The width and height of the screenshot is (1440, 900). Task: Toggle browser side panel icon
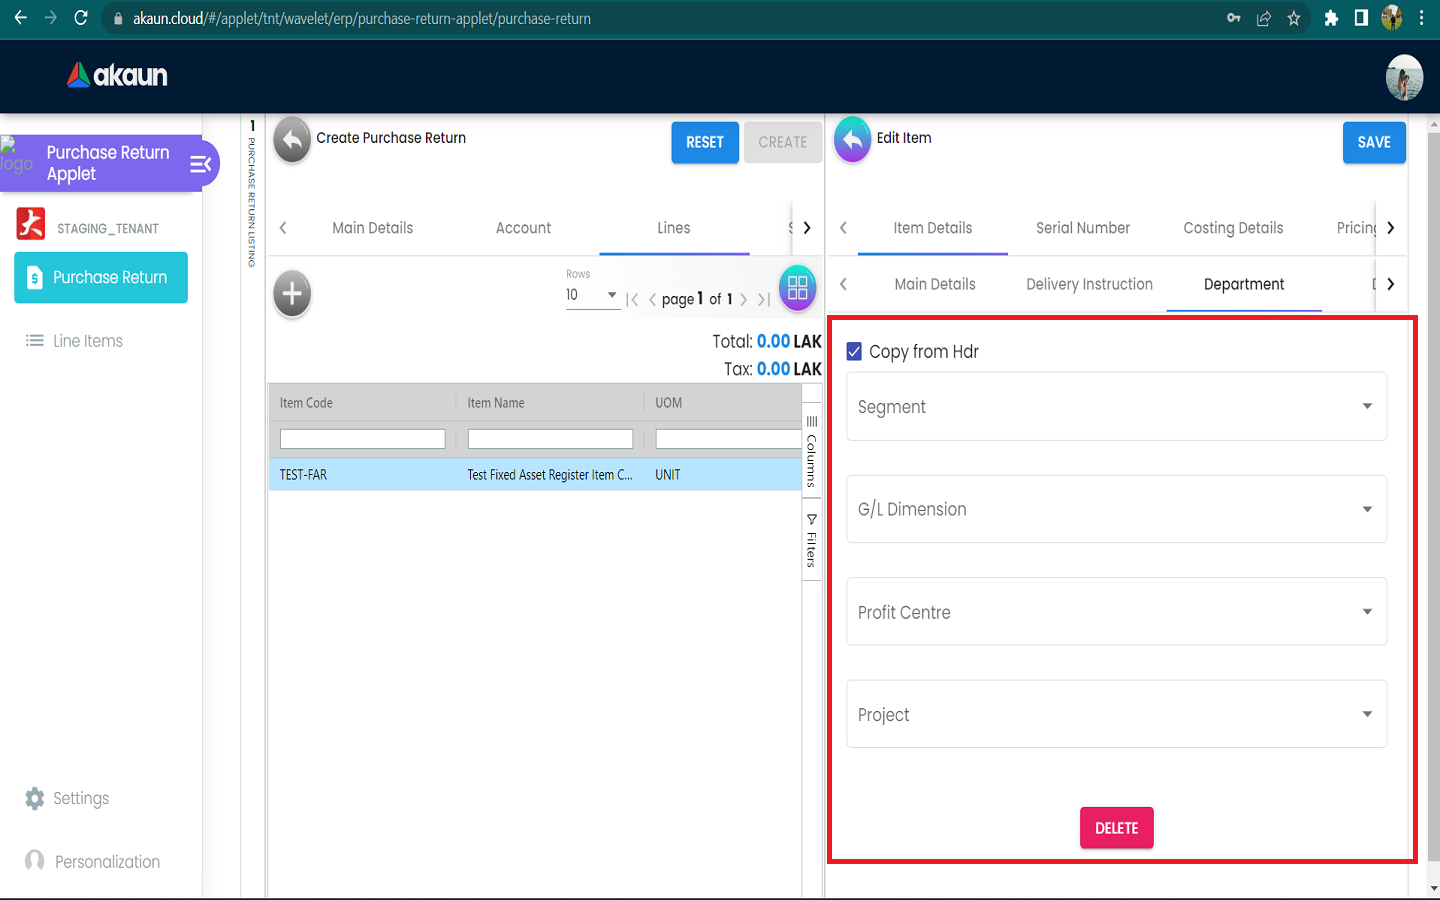[1361, 18]
